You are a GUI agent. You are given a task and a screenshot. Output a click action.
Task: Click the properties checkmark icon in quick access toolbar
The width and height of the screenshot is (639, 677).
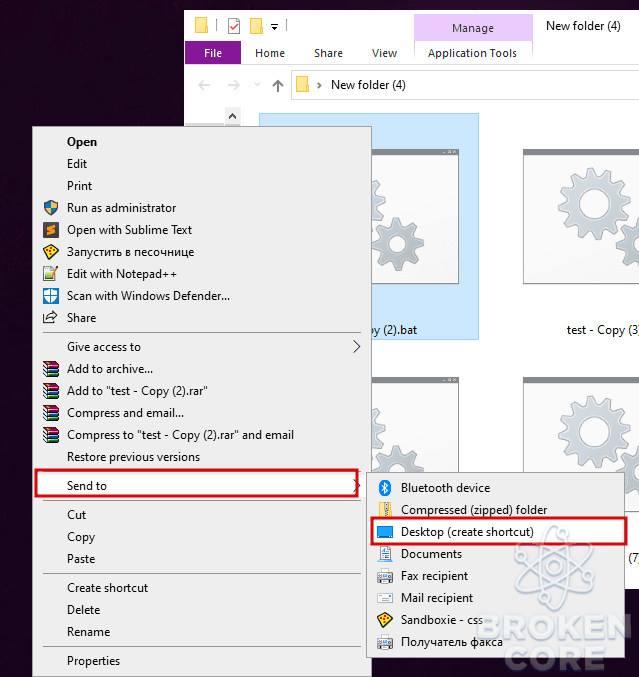pyautogui.click(x=234, y=26)
